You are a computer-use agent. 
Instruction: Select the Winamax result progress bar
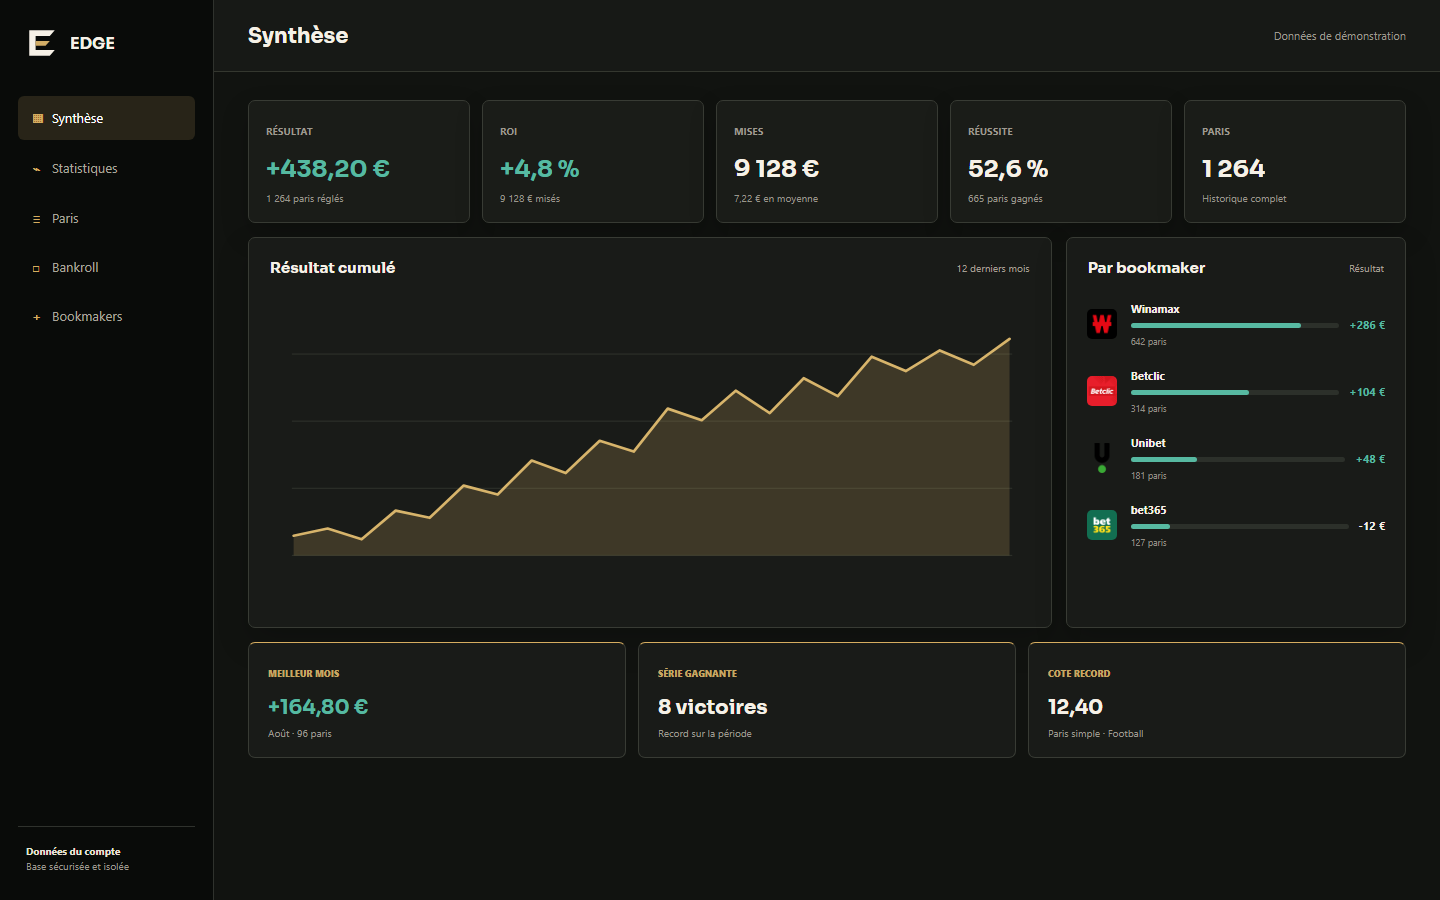(x=1234, y=326)
